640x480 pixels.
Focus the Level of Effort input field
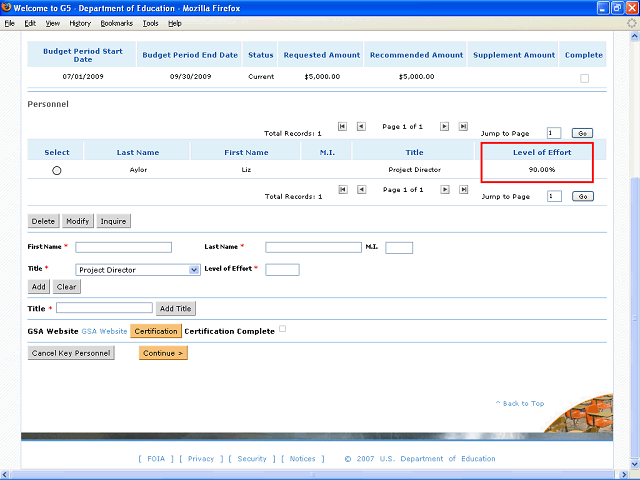[x=282, y=270]
